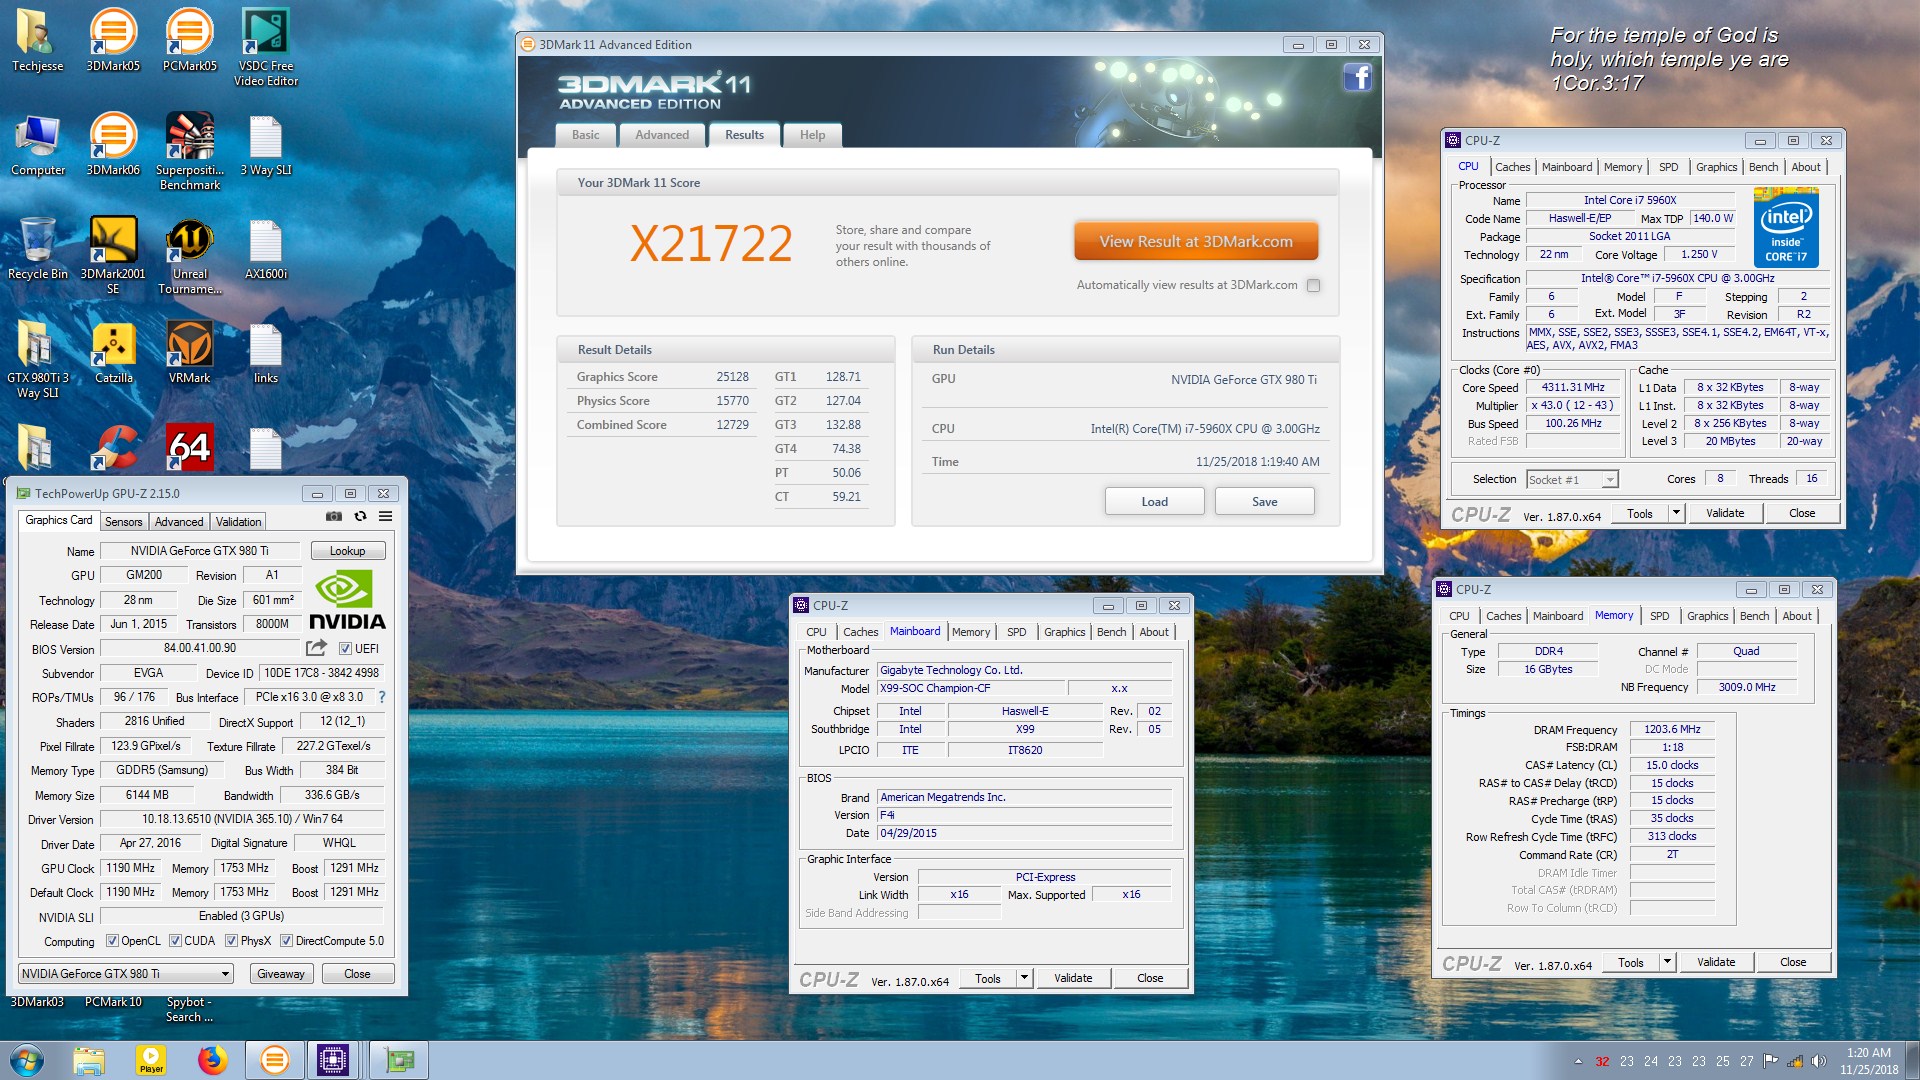Viewport: 1920px width, 1080px height.
Task: Click the Mainboard Model field X99-SOC Champion-CF
Action: 970,688
